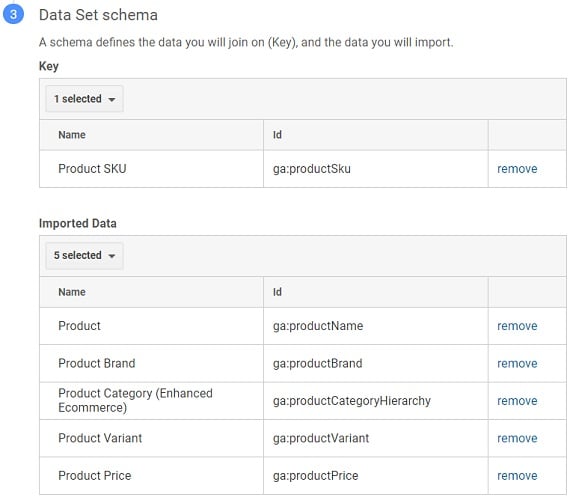Image resolution: width=573 pixels, height=500 pixels.
Task: Open the Imported Data '5 selected' dropdown
Action: point(84,255)
